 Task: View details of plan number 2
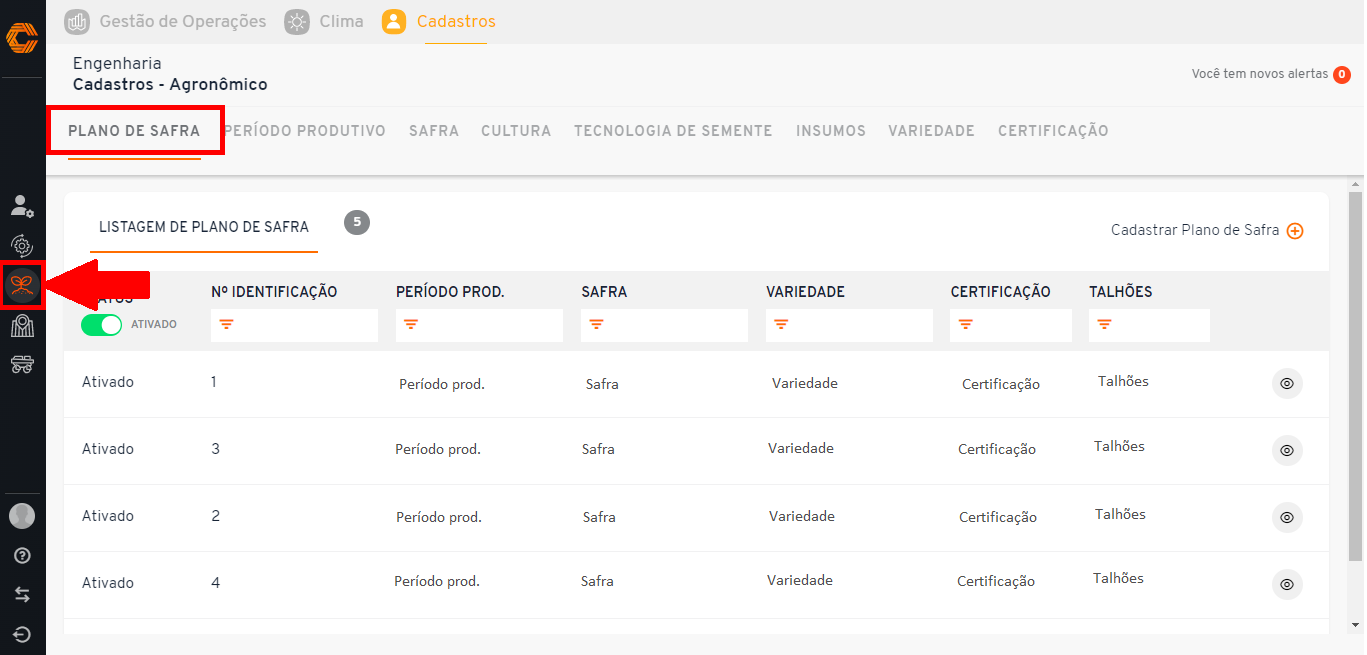[1287, 517]
